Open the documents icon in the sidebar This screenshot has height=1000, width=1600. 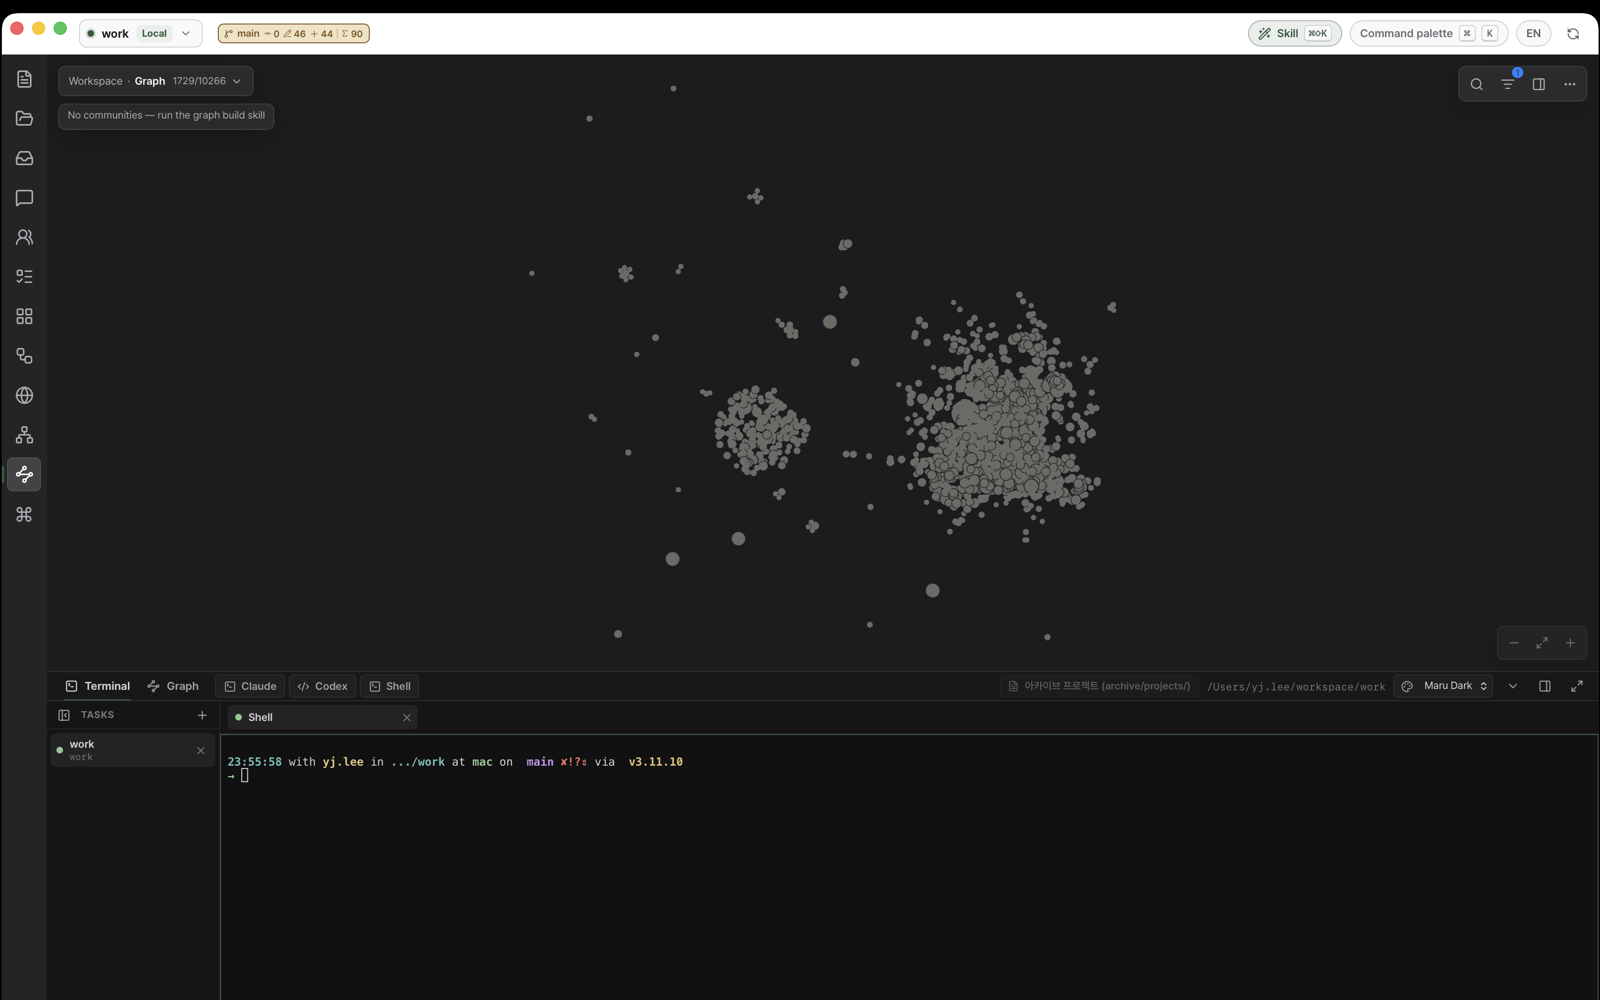[x=24, y=79]
